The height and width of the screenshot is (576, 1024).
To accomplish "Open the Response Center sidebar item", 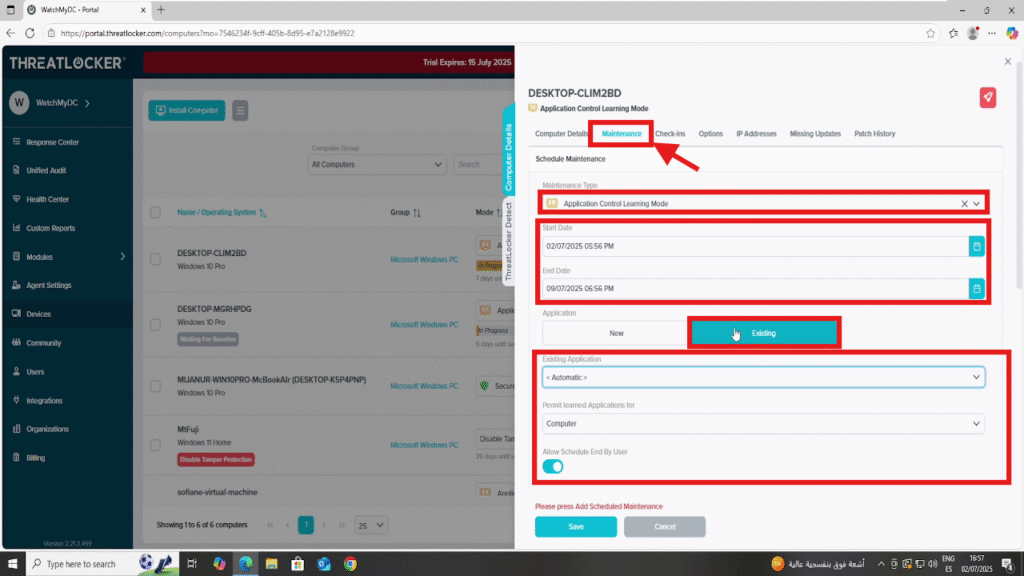I will 52,142.
